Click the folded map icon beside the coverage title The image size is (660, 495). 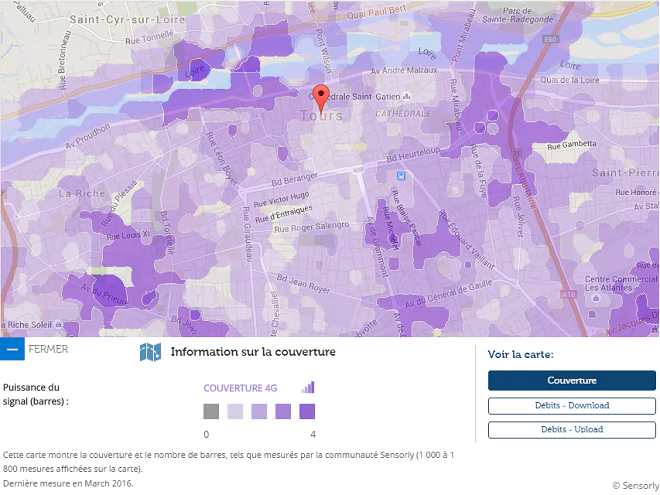(x=150, y=352)
